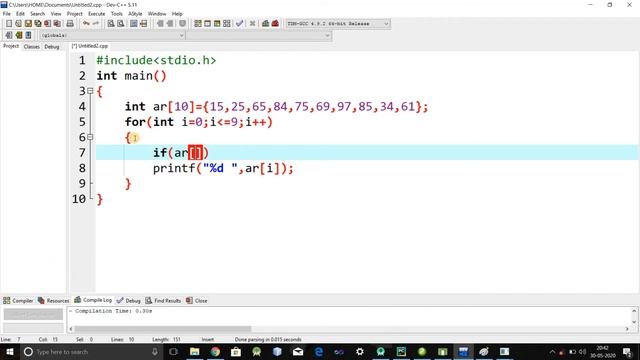
Task: Click the Close file toolbar icon
Action: click(x=48, y=24)
